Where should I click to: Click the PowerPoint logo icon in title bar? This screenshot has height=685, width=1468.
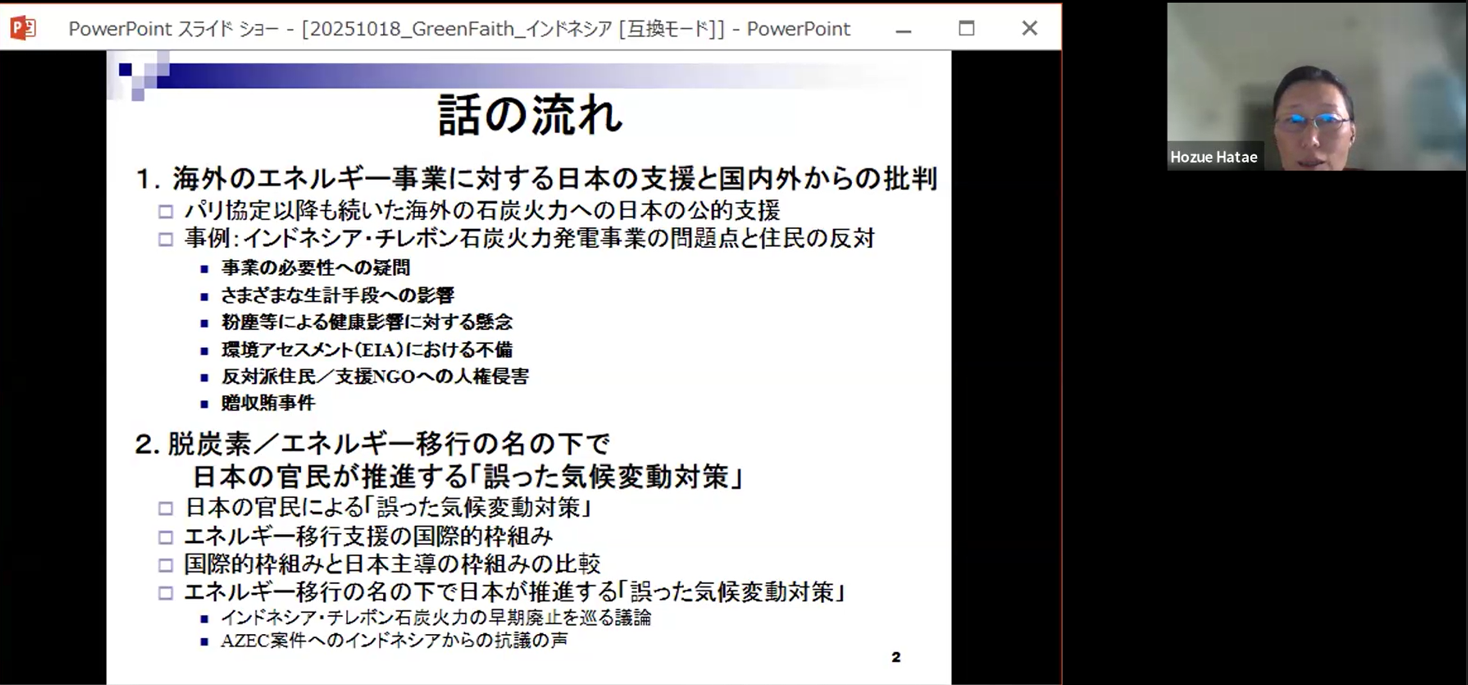tap(22, 28)
